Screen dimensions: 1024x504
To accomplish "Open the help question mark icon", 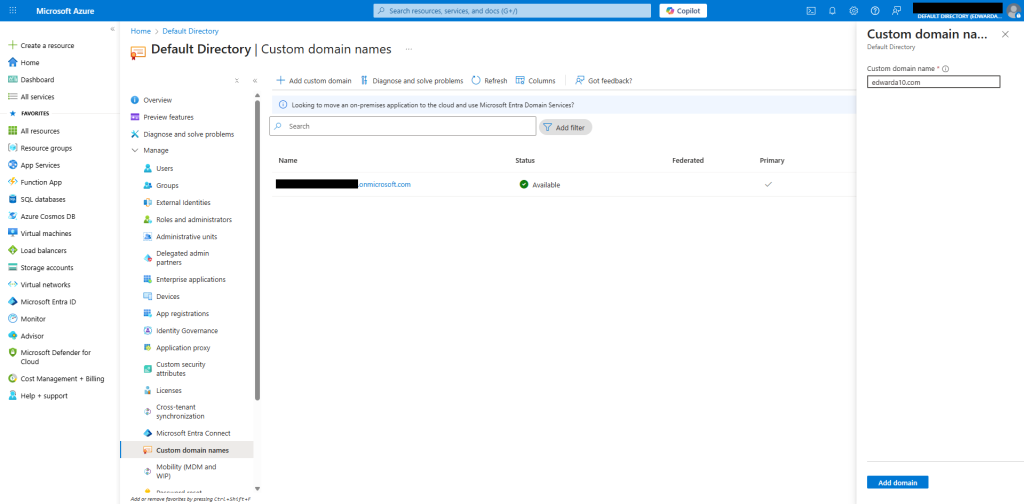I will (875, 10).
